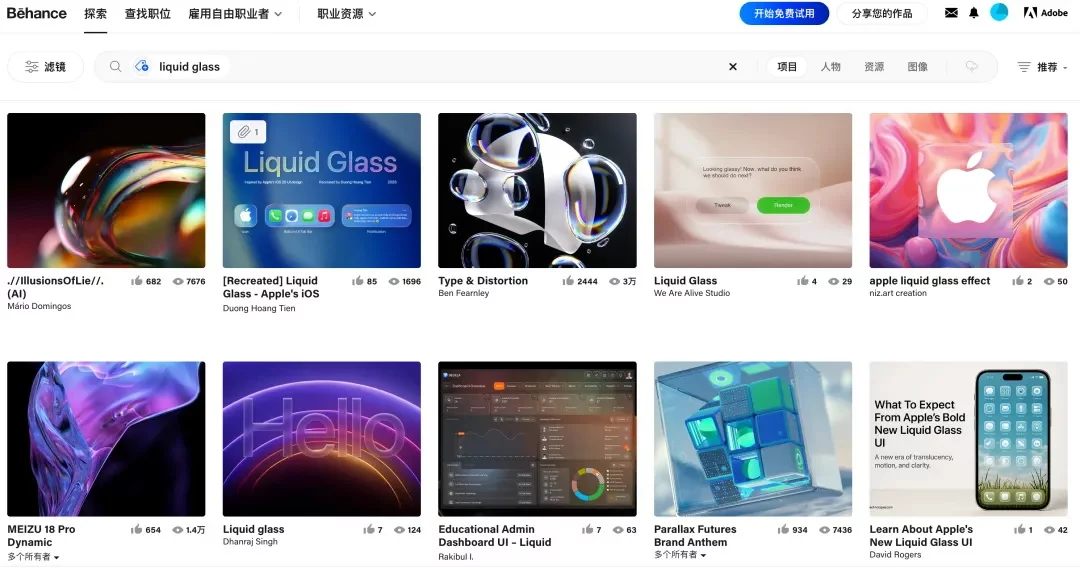Like the MEIZU 18 Pro Dynamic project
The image size is (1080, 568).
pos(136,529)
